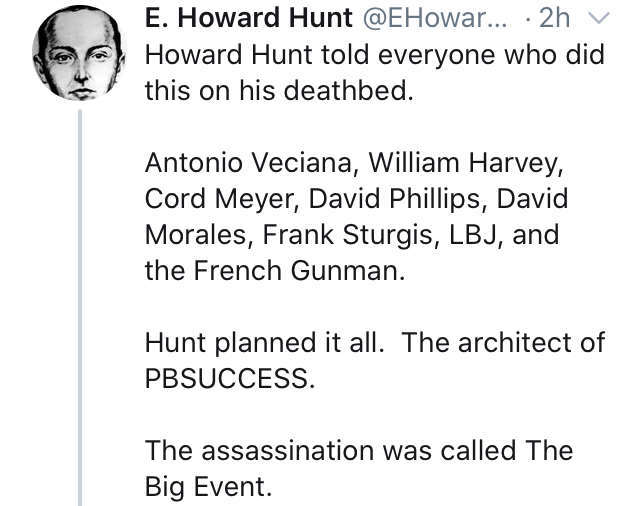Image resolution: width=640 pixels, height=506 pixels.
Task: Click the 'this on his deathbed.' line
Action: pos(279,90)
